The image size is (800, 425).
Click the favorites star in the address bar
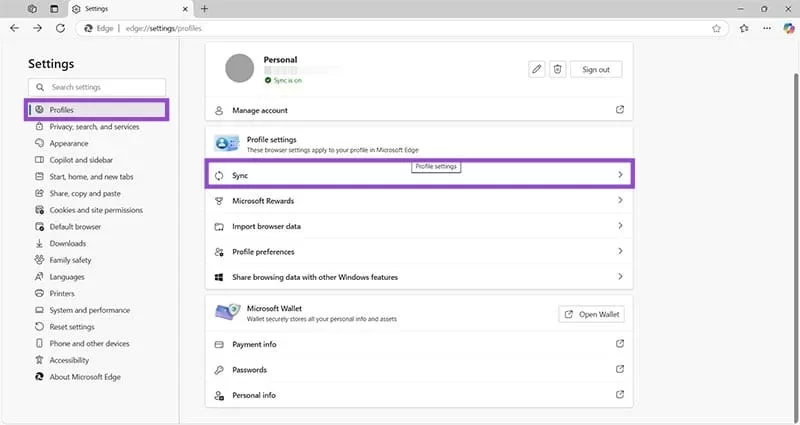[716, 29]
